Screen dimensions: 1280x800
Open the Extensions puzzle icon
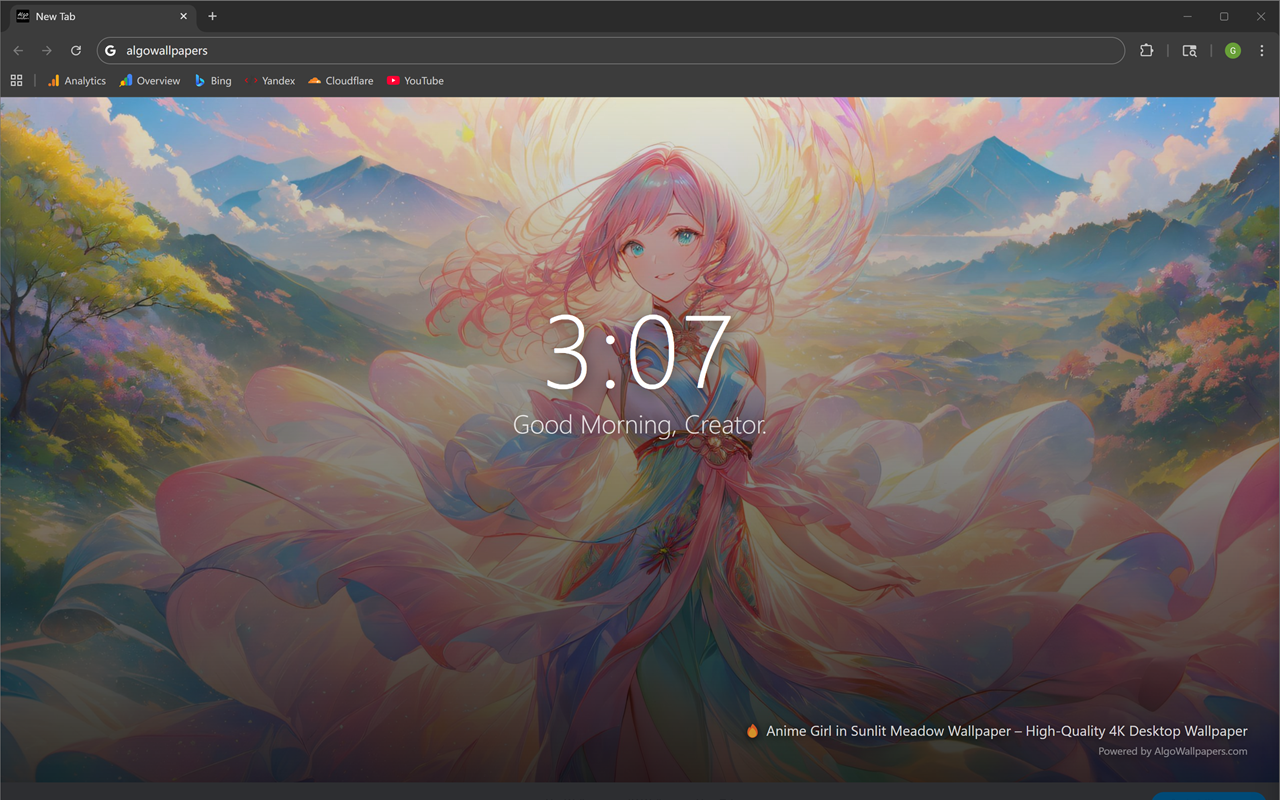(1146, 50)
